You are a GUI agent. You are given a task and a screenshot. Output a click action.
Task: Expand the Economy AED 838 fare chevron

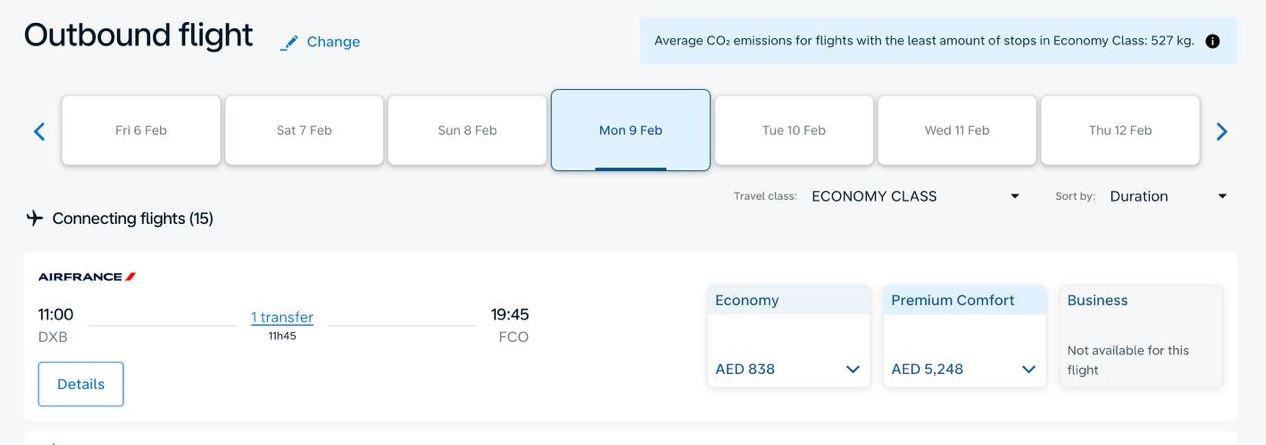coord(852,369)
